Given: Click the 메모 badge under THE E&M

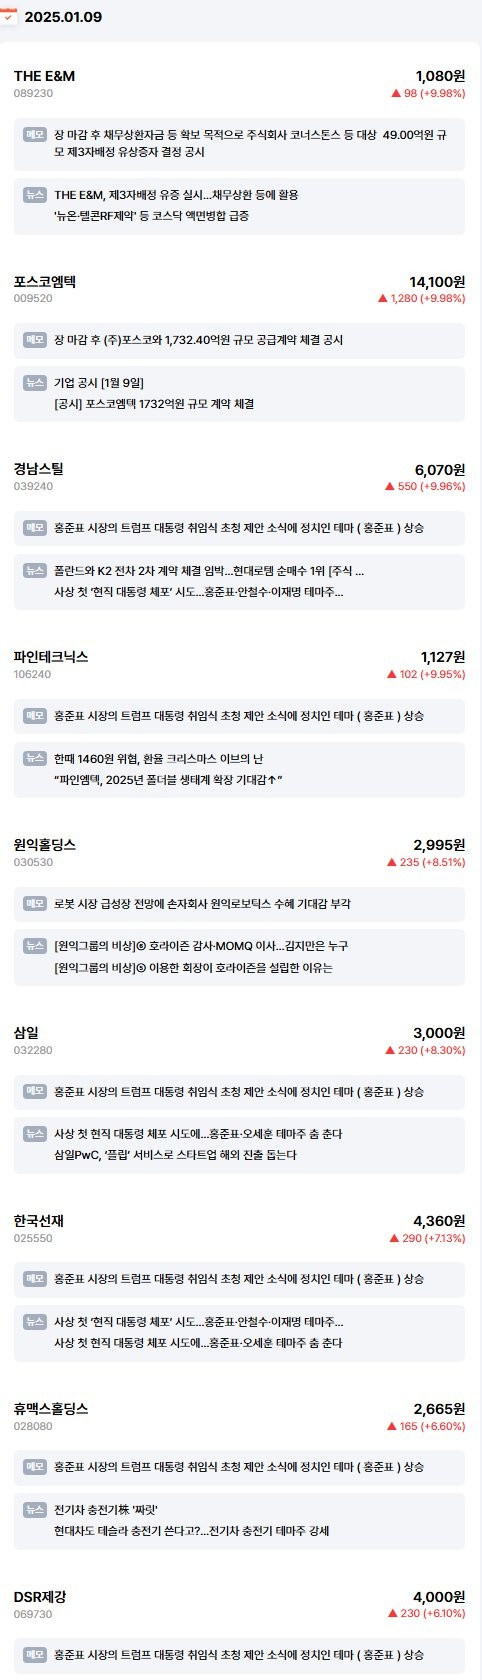Looking at the screenshot, I should coord(35,134).
